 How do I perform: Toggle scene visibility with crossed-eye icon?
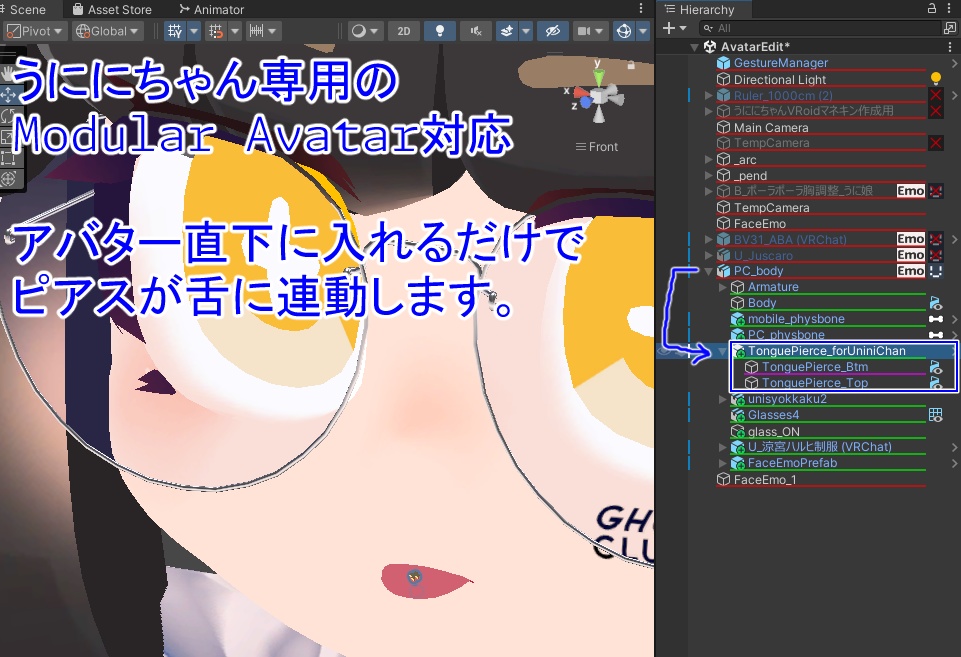pos(553,31)
